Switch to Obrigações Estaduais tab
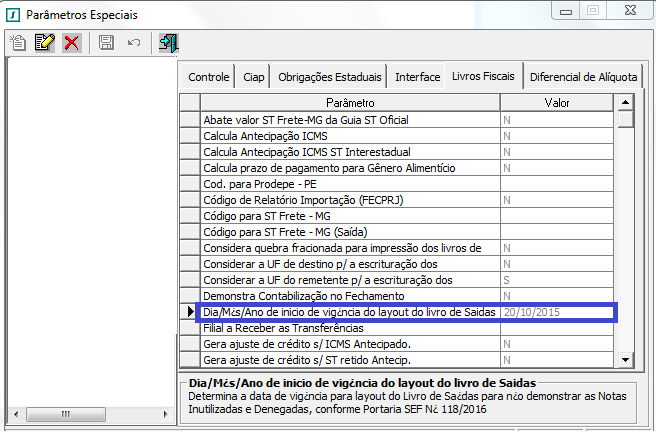 [x=330, y=77]
